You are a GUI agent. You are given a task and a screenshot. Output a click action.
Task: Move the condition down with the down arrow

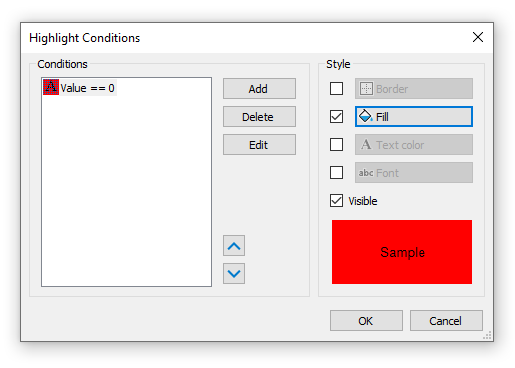pos(234,274)
